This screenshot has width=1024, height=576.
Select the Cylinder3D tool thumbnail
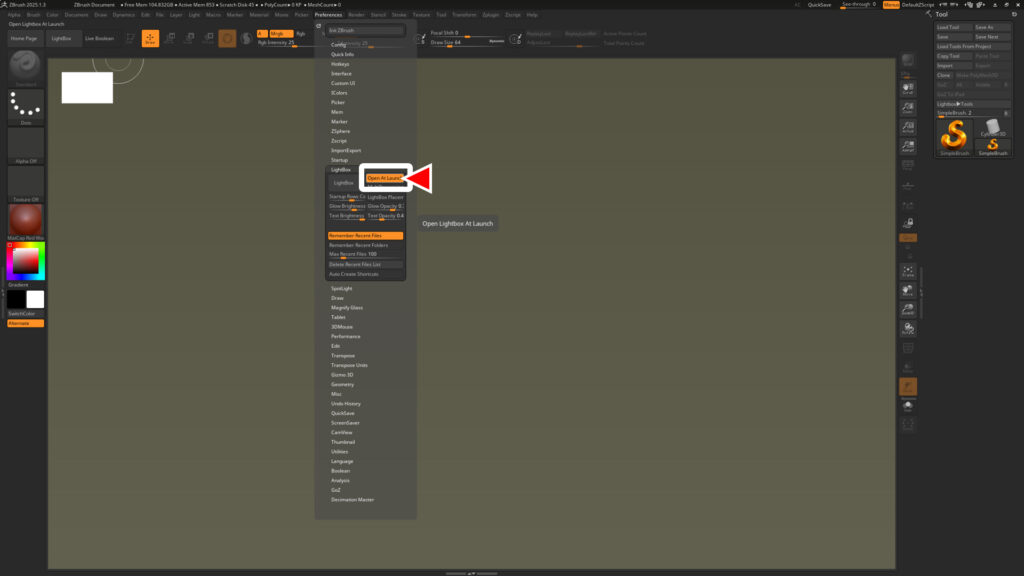click(x=993, y=126)
